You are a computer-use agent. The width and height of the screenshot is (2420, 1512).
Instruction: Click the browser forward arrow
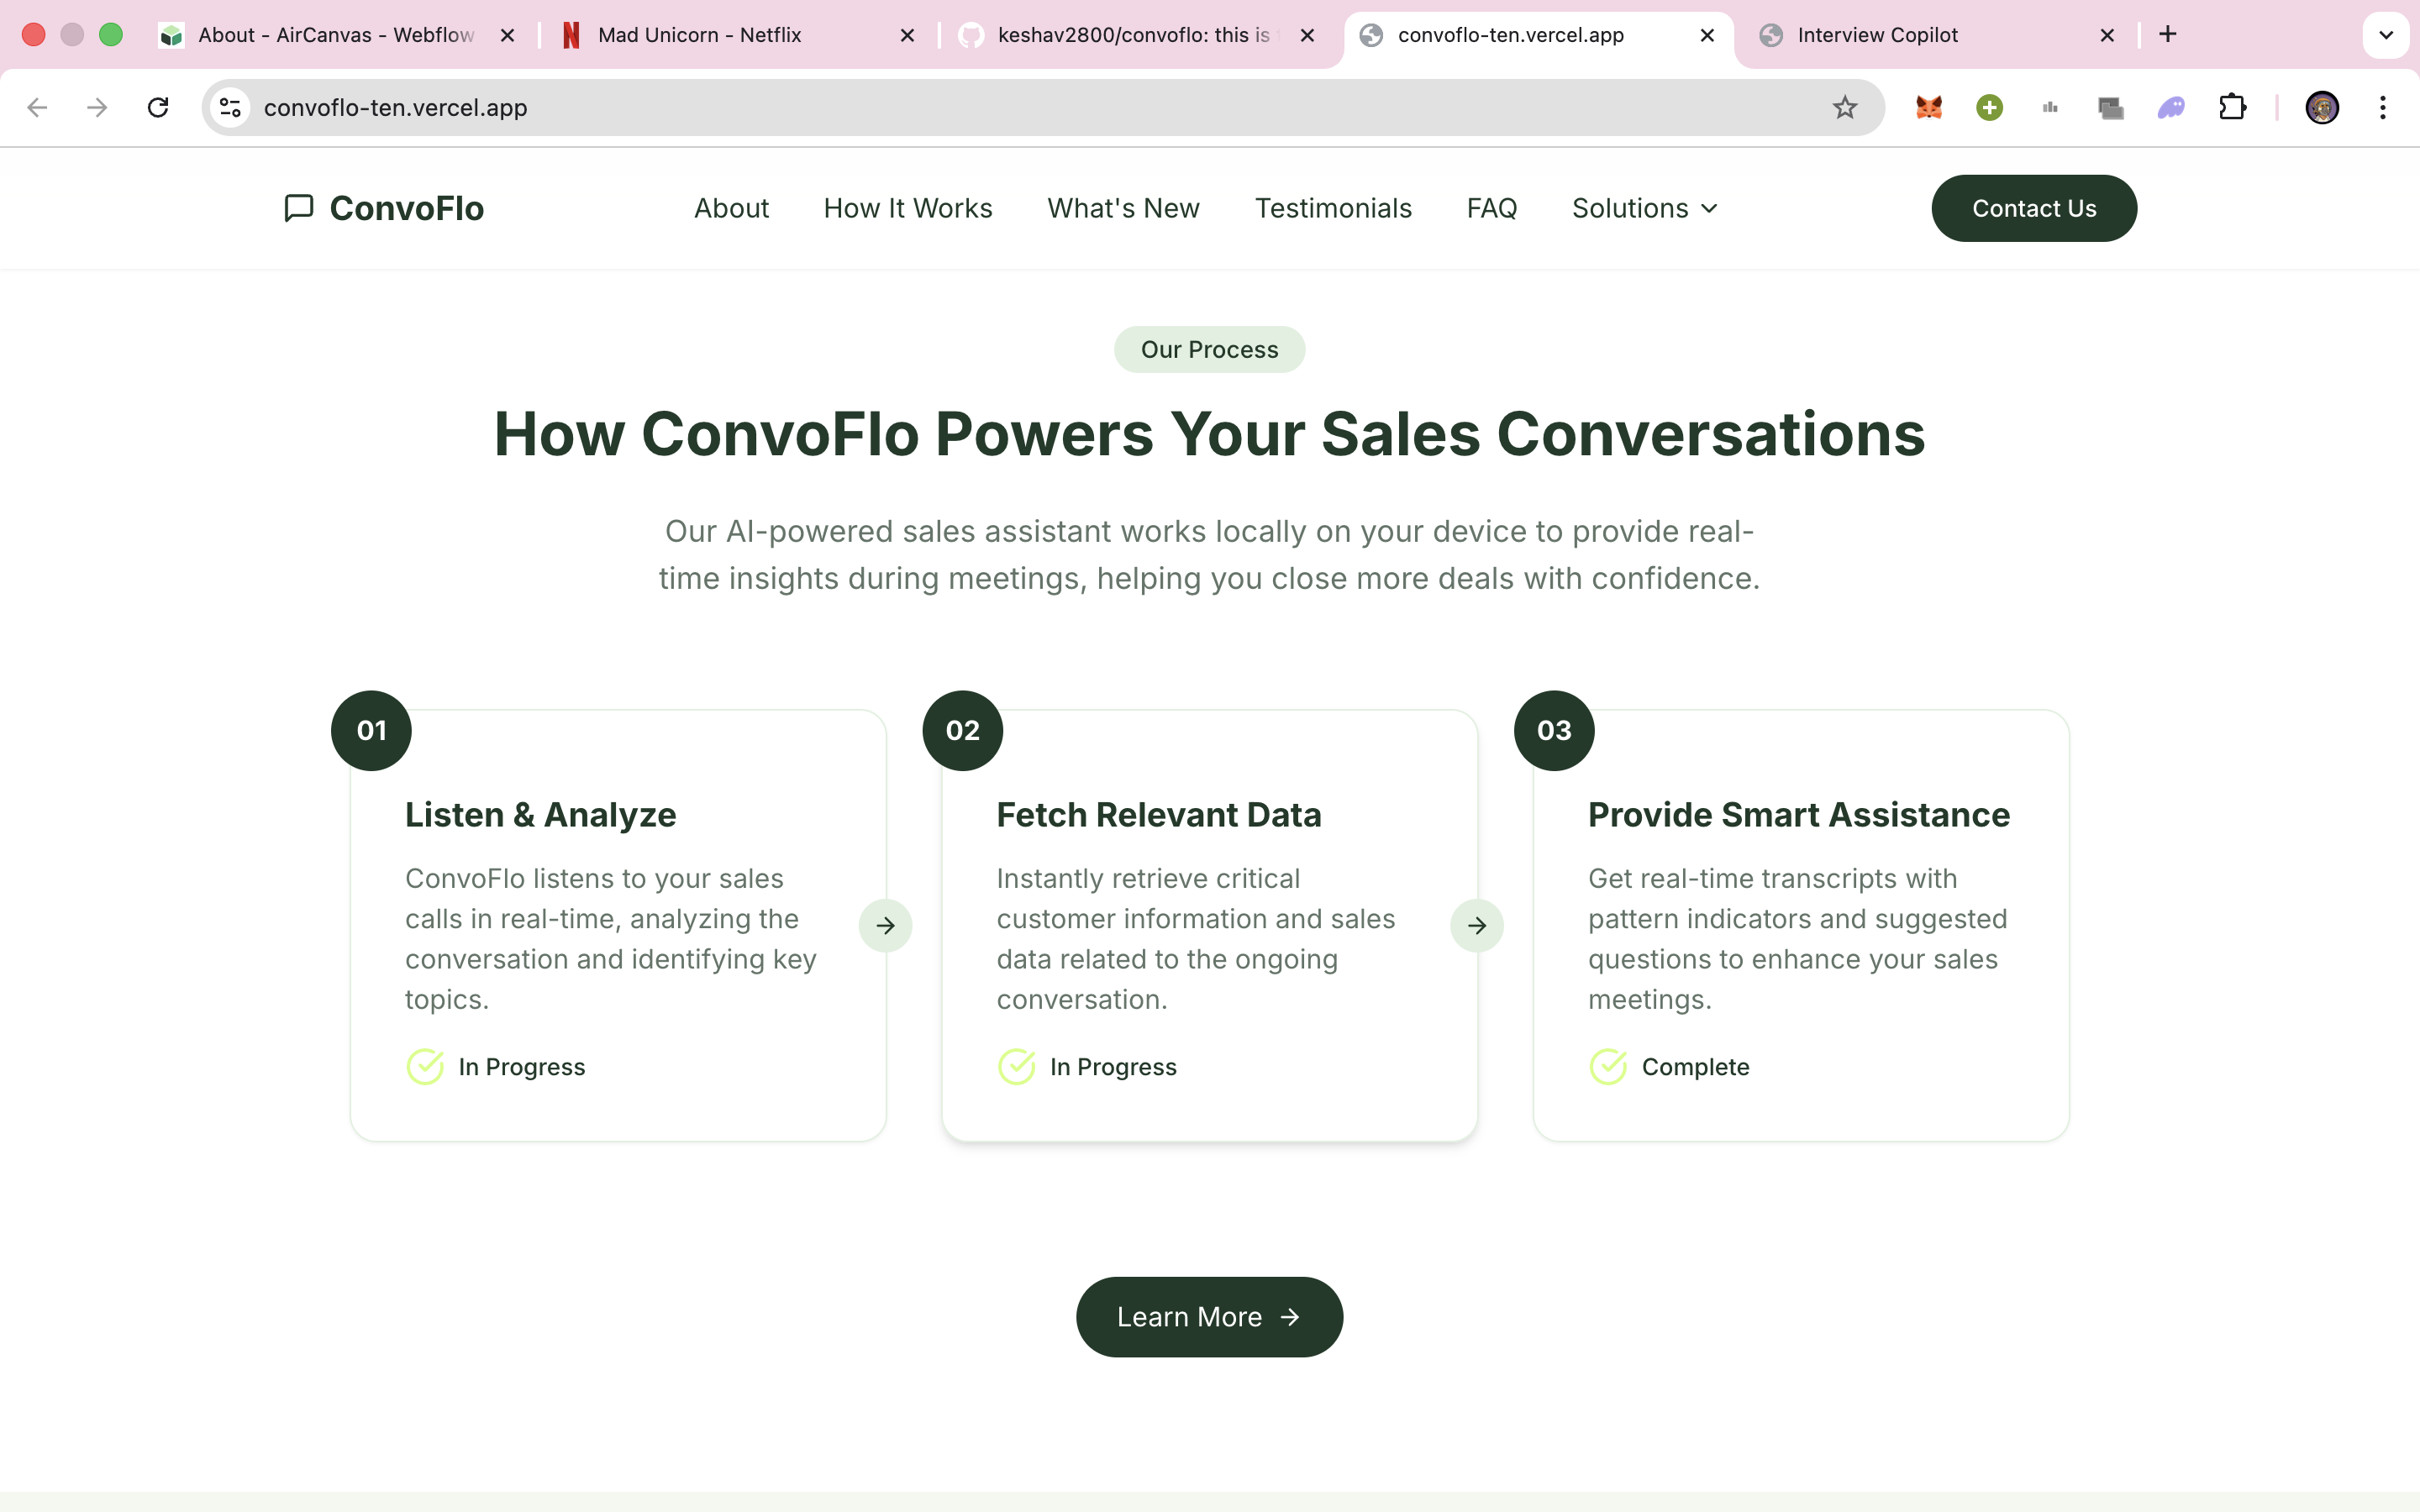97,107
